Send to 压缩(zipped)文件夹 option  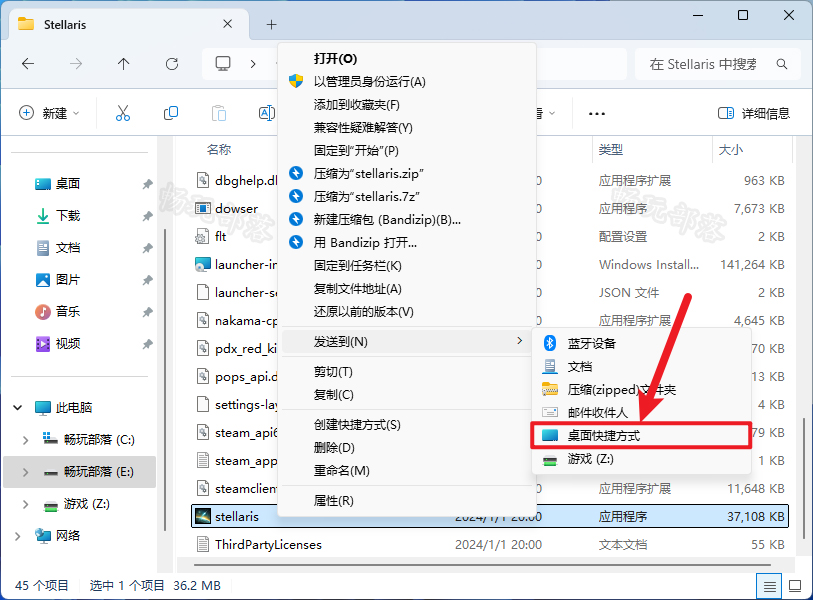641,389
